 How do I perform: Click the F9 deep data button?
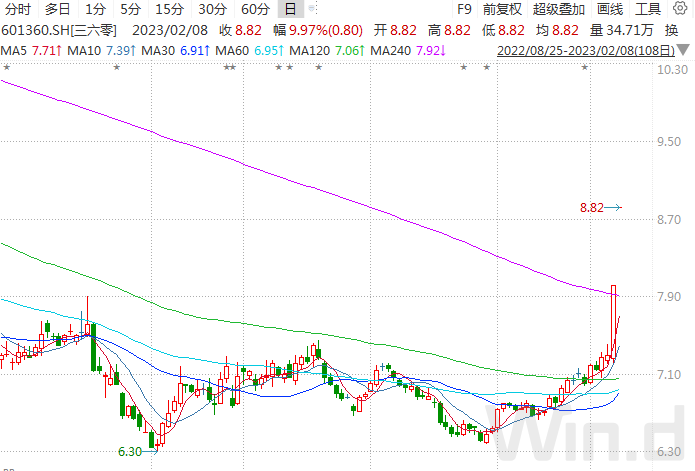tap(464, 8)
